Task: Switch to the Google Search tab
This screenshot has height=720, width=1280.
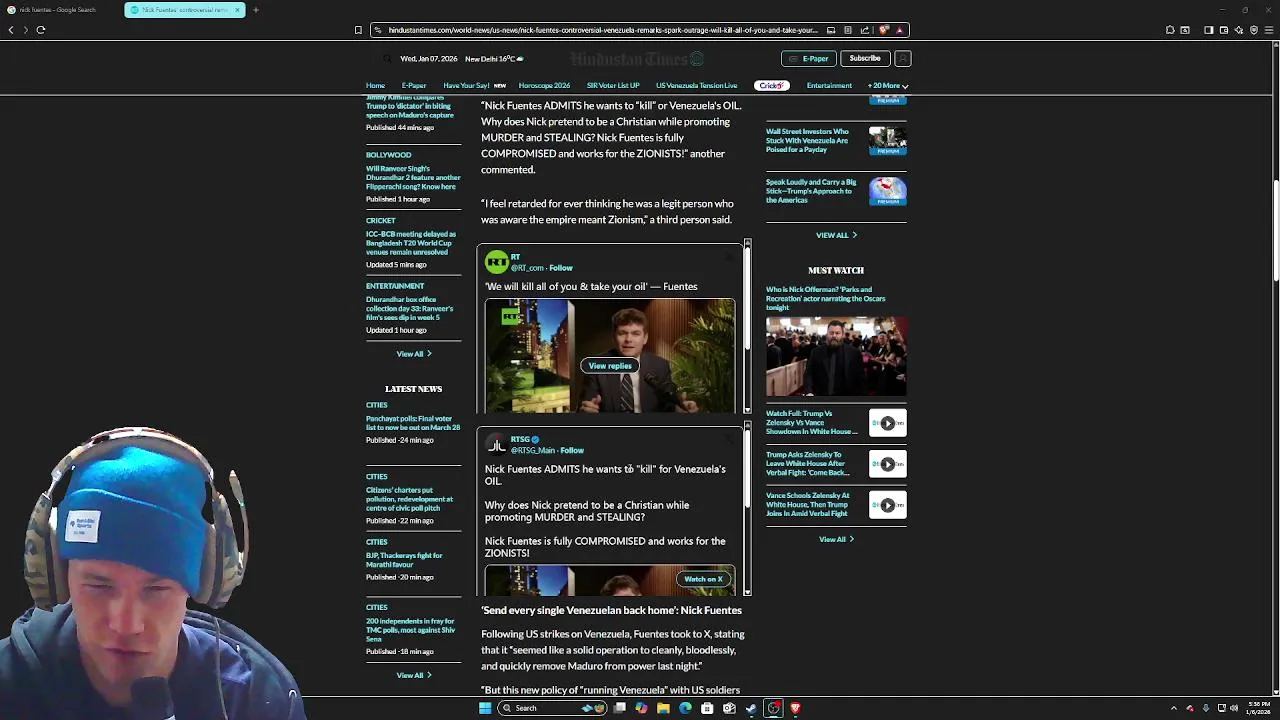Action: click(60, 10)
